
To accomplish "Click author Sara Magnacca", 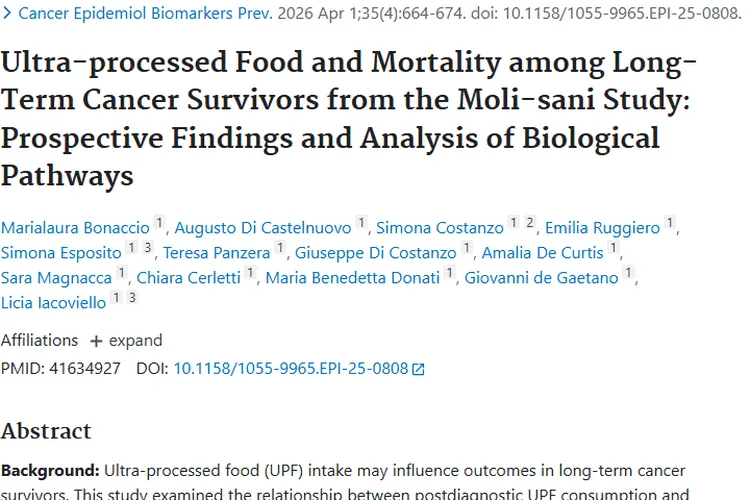I will click(57, 278).
